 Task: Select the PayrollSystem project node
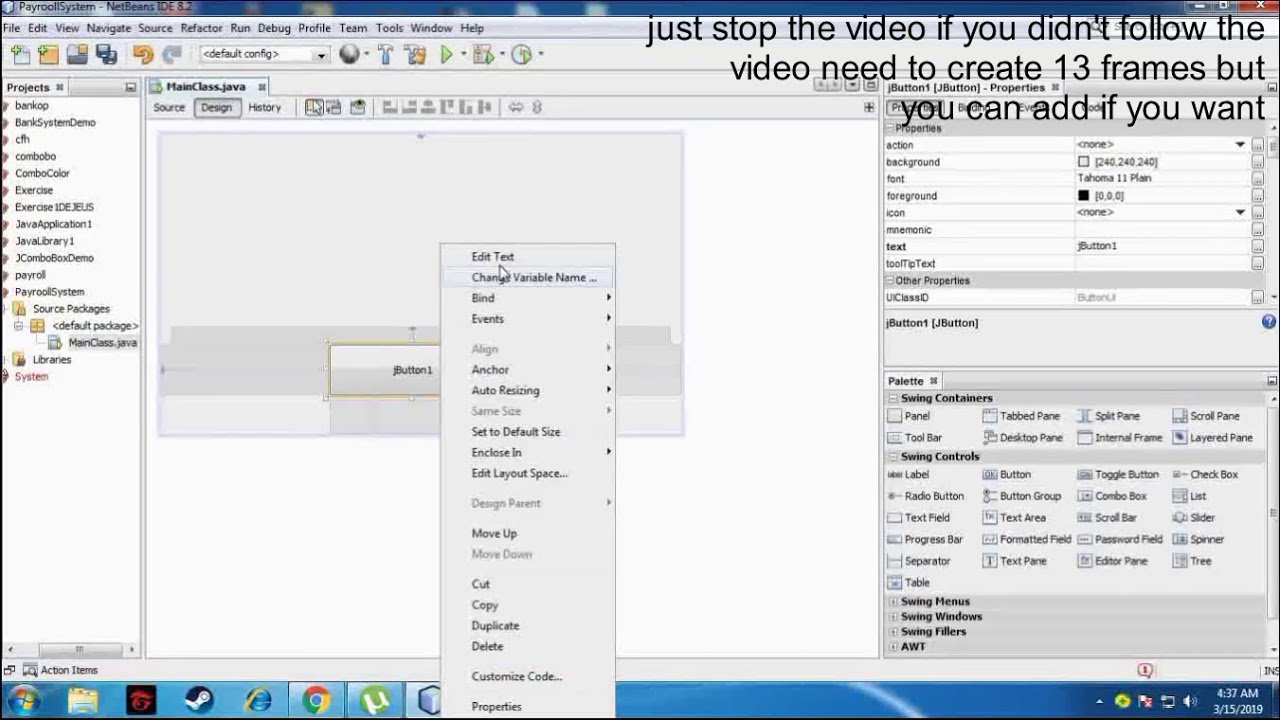tap(49, 292)
